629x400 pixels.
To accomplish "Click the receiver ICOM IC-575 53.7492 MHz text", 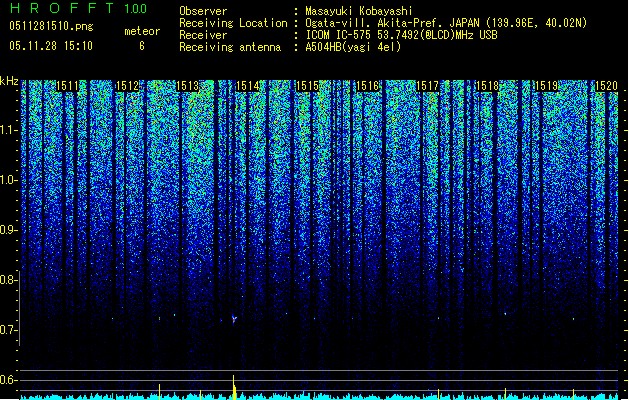I will pos(401,35).
